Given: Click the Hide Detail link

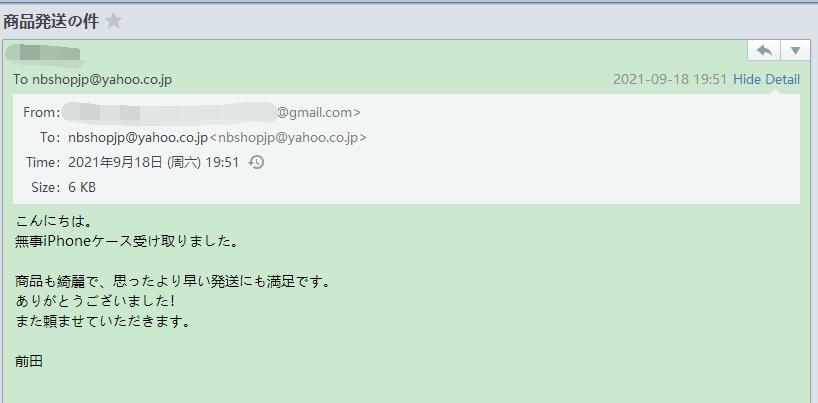Looking at the screenshot, I should pos(766,79).
